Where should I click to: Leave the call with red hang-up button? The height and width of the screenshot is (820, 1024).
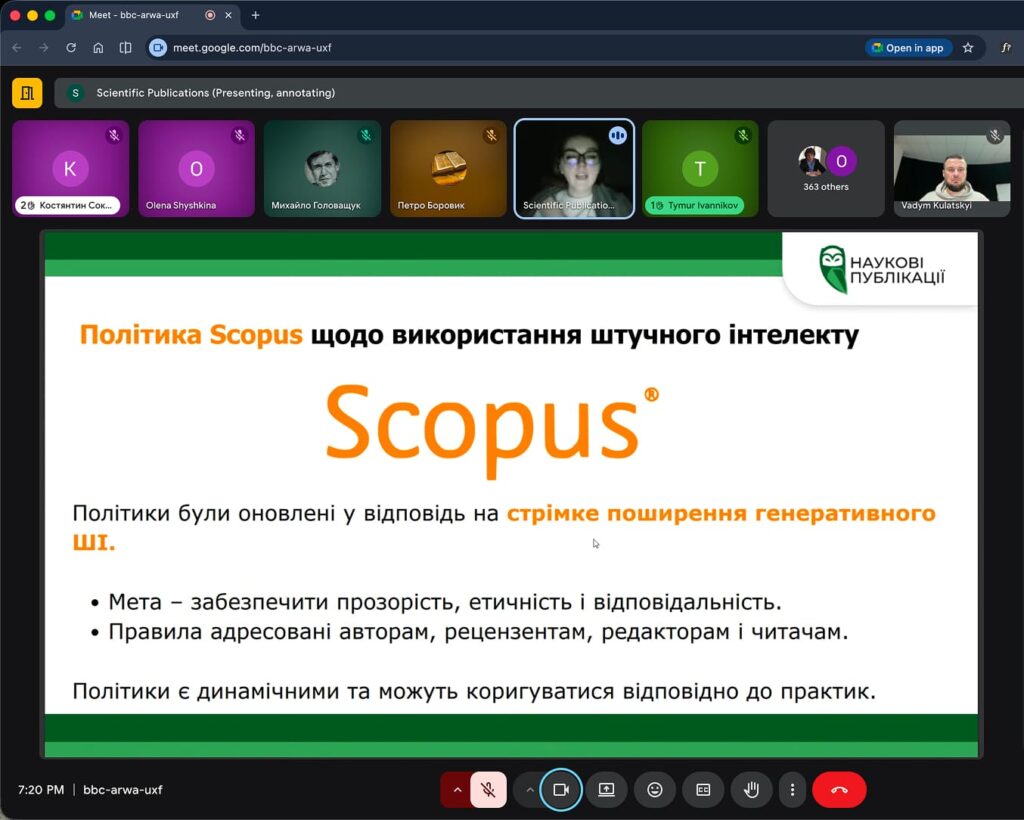pos(839,790)
